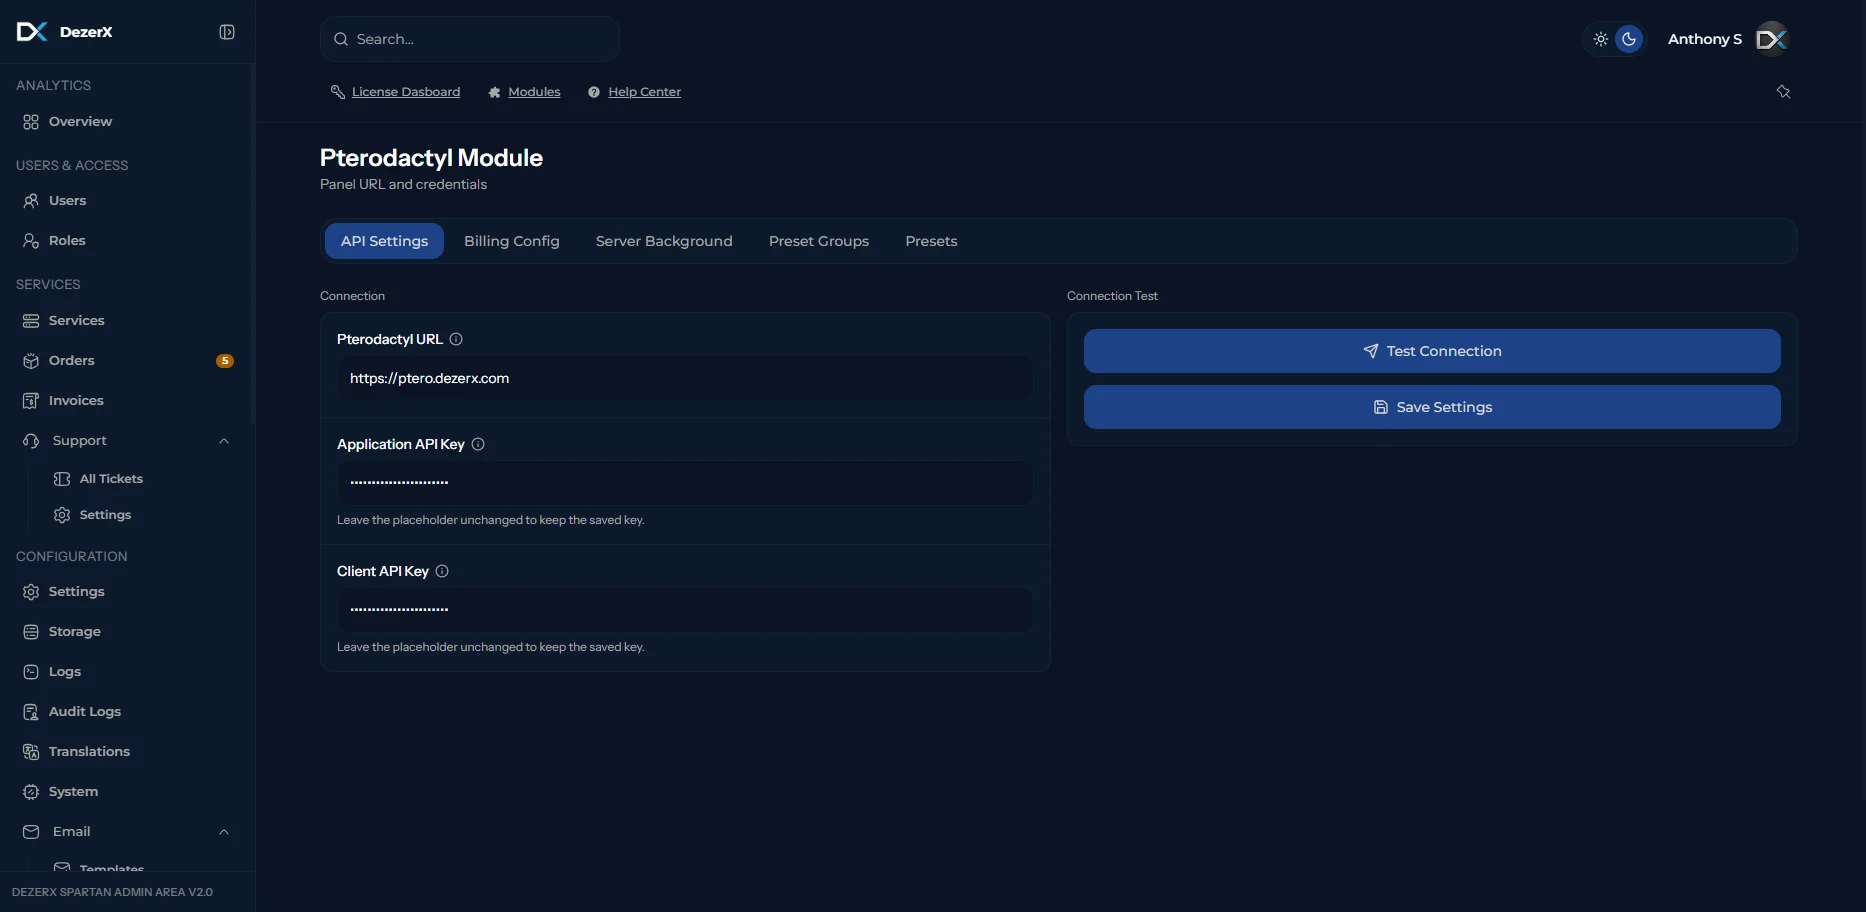The height and width of the screenshot is (912, 1866).
Task: Open the Help Center link
Action: 644,92
